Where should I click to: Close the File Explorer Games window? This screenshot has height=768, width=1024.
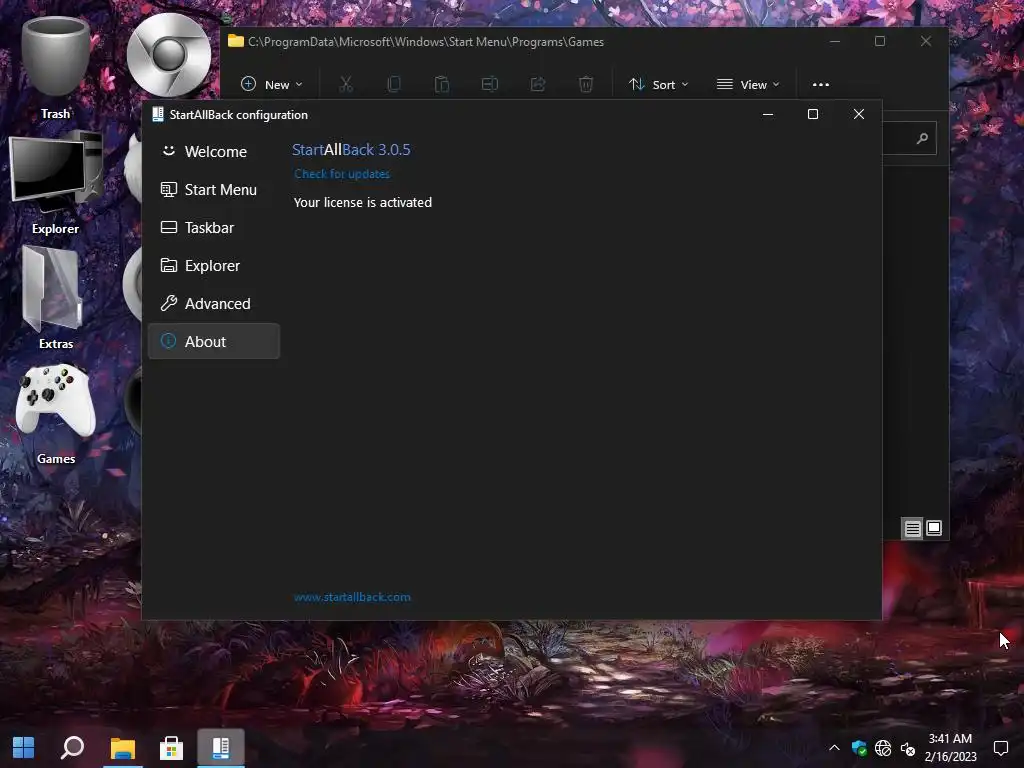coord(926,41)
